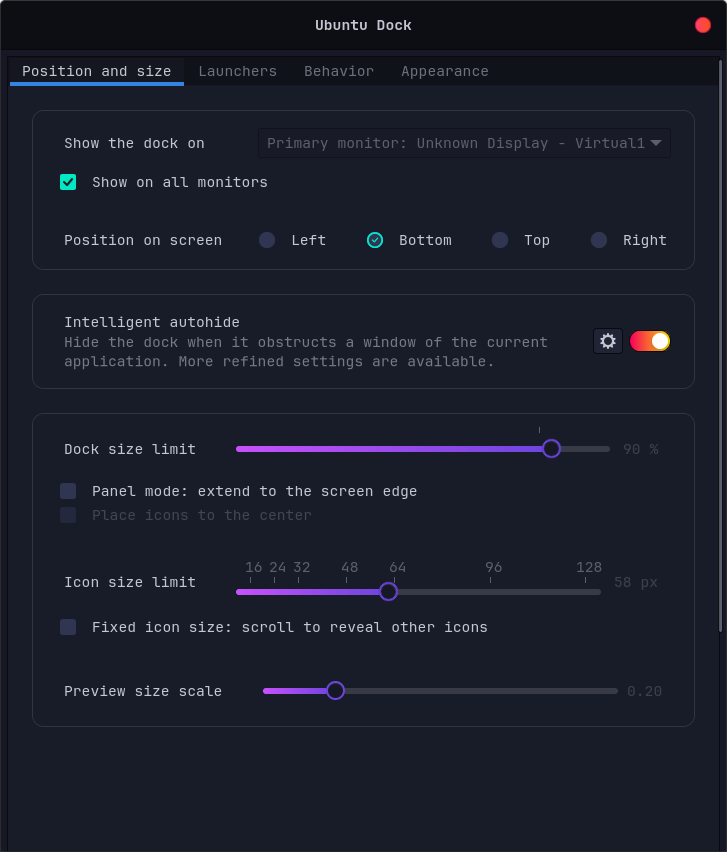Uncheck Show on all monitors
The height and width of the screenshot is (852, 727).
pos(68,182)
